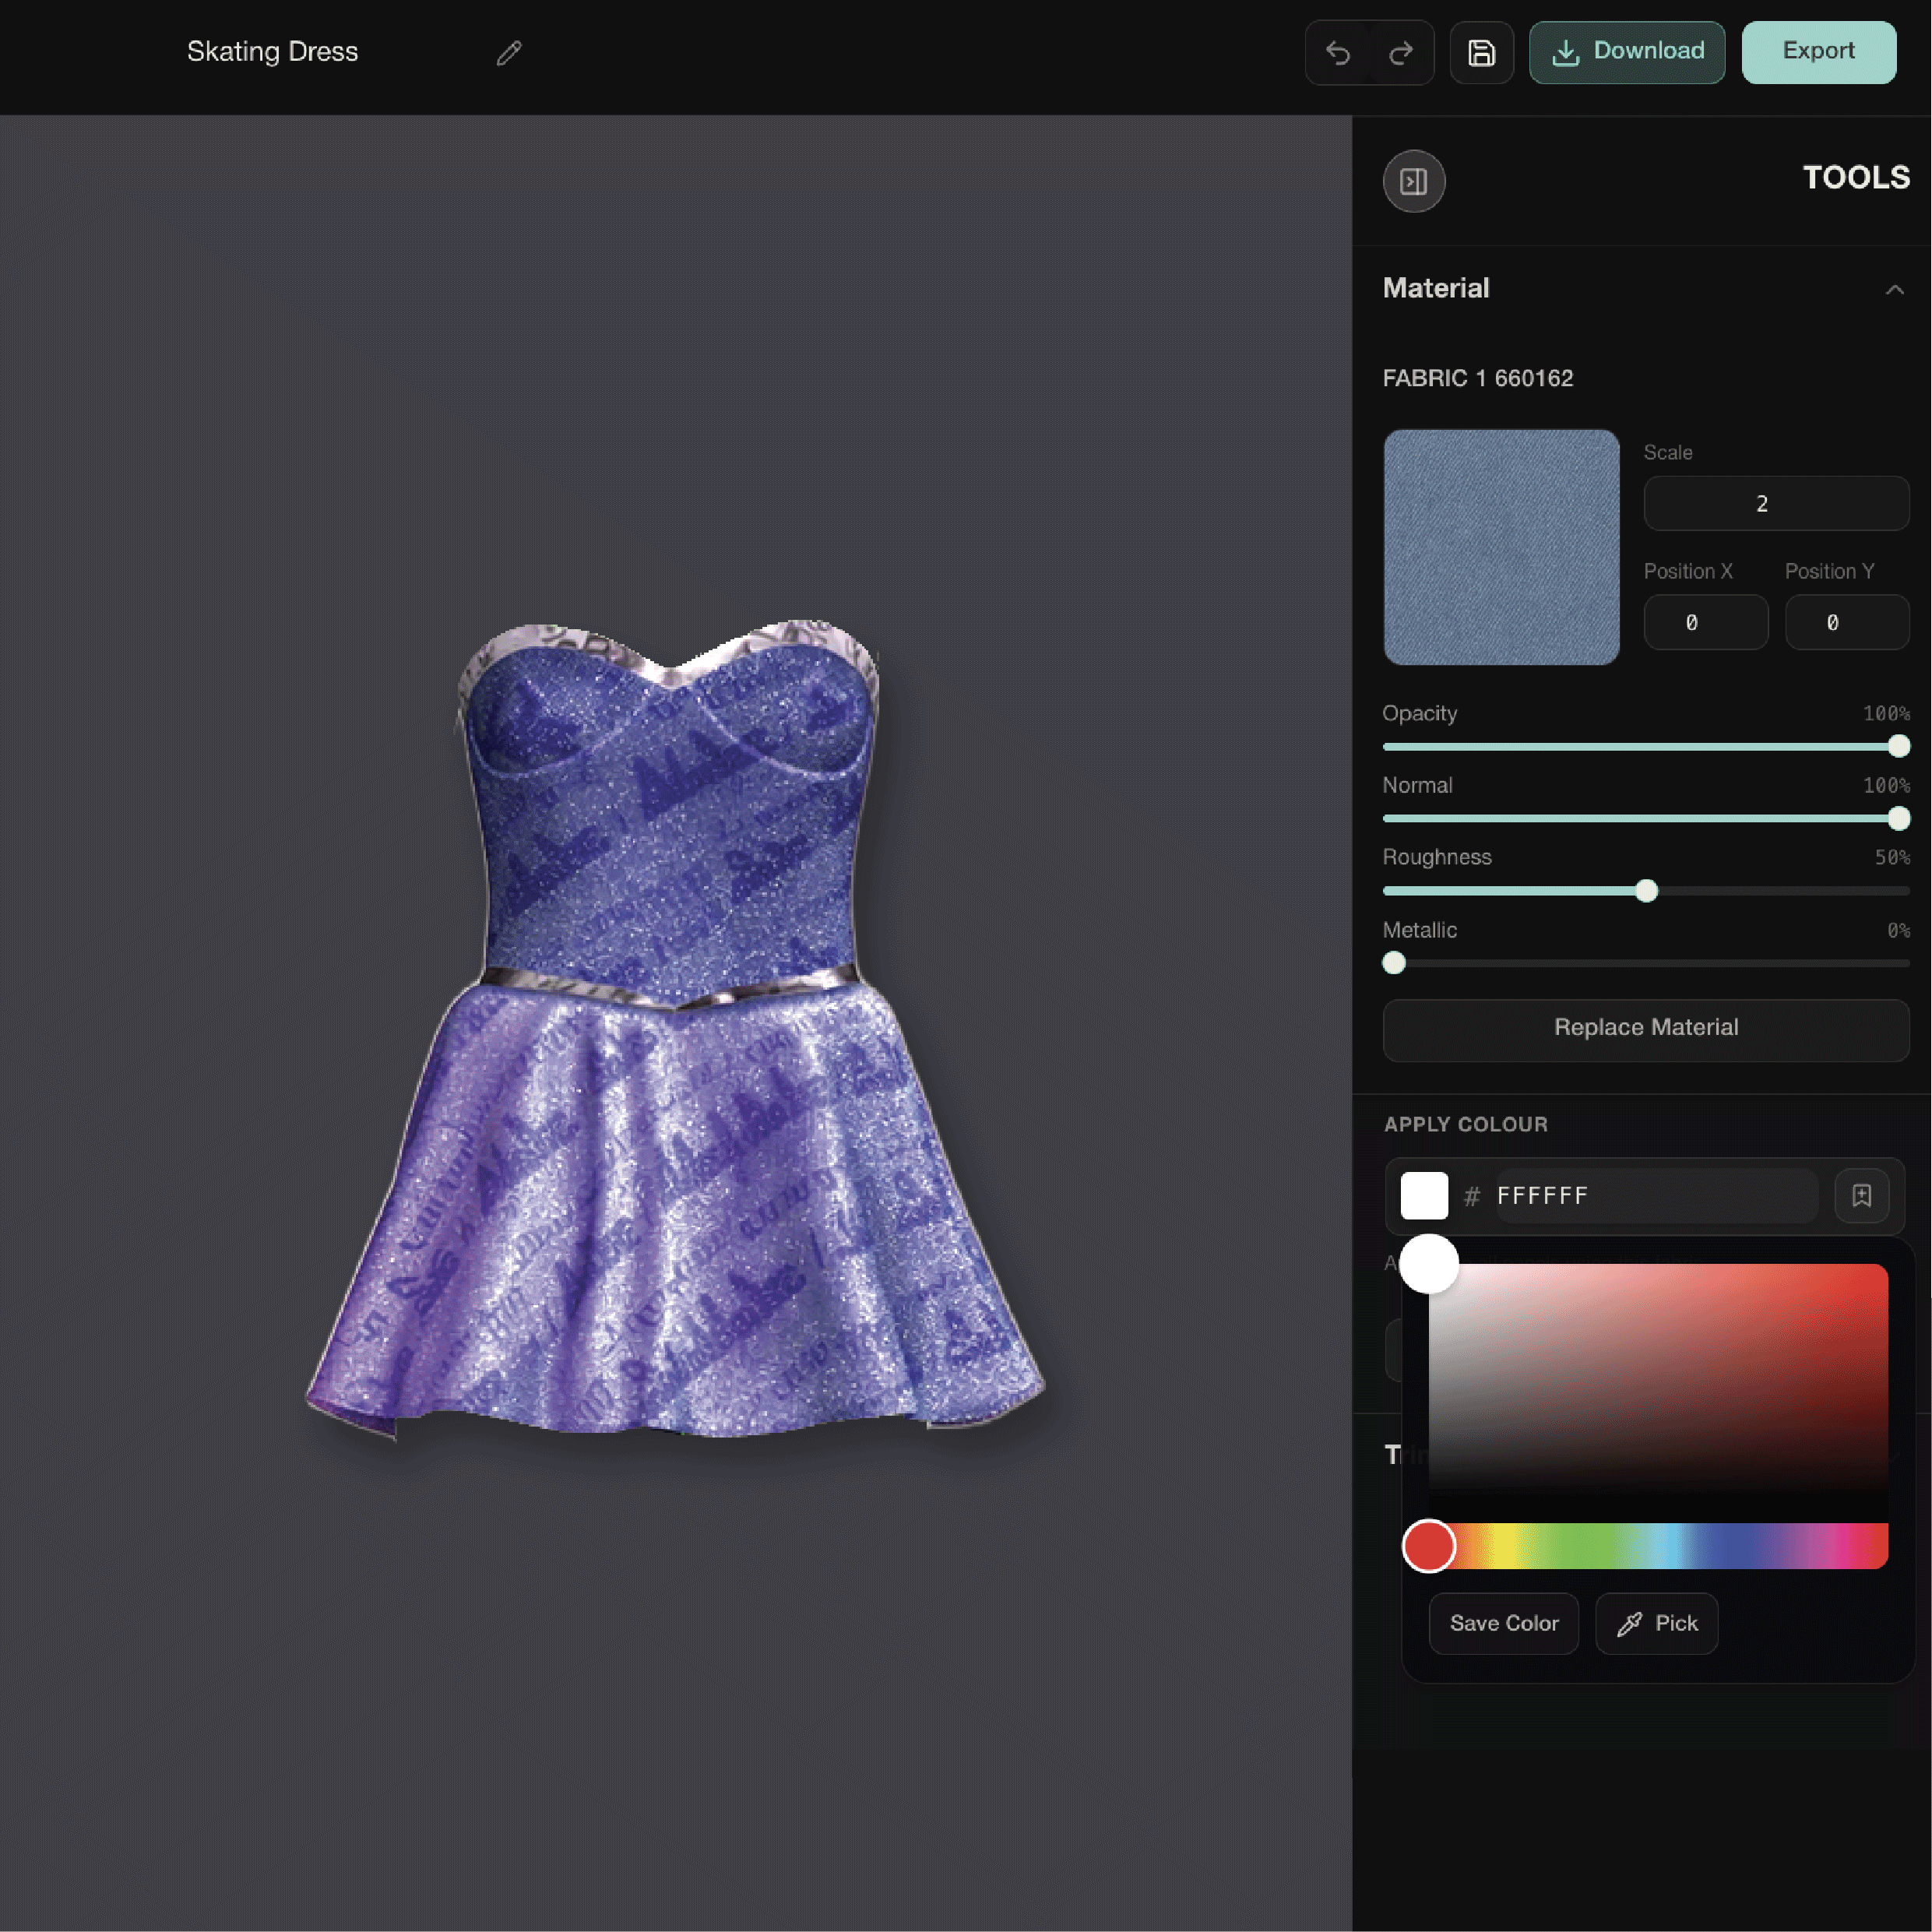The image size is (1932, 1932).
Task: Click the Metallic slider handle
Action: point(1394,963)
